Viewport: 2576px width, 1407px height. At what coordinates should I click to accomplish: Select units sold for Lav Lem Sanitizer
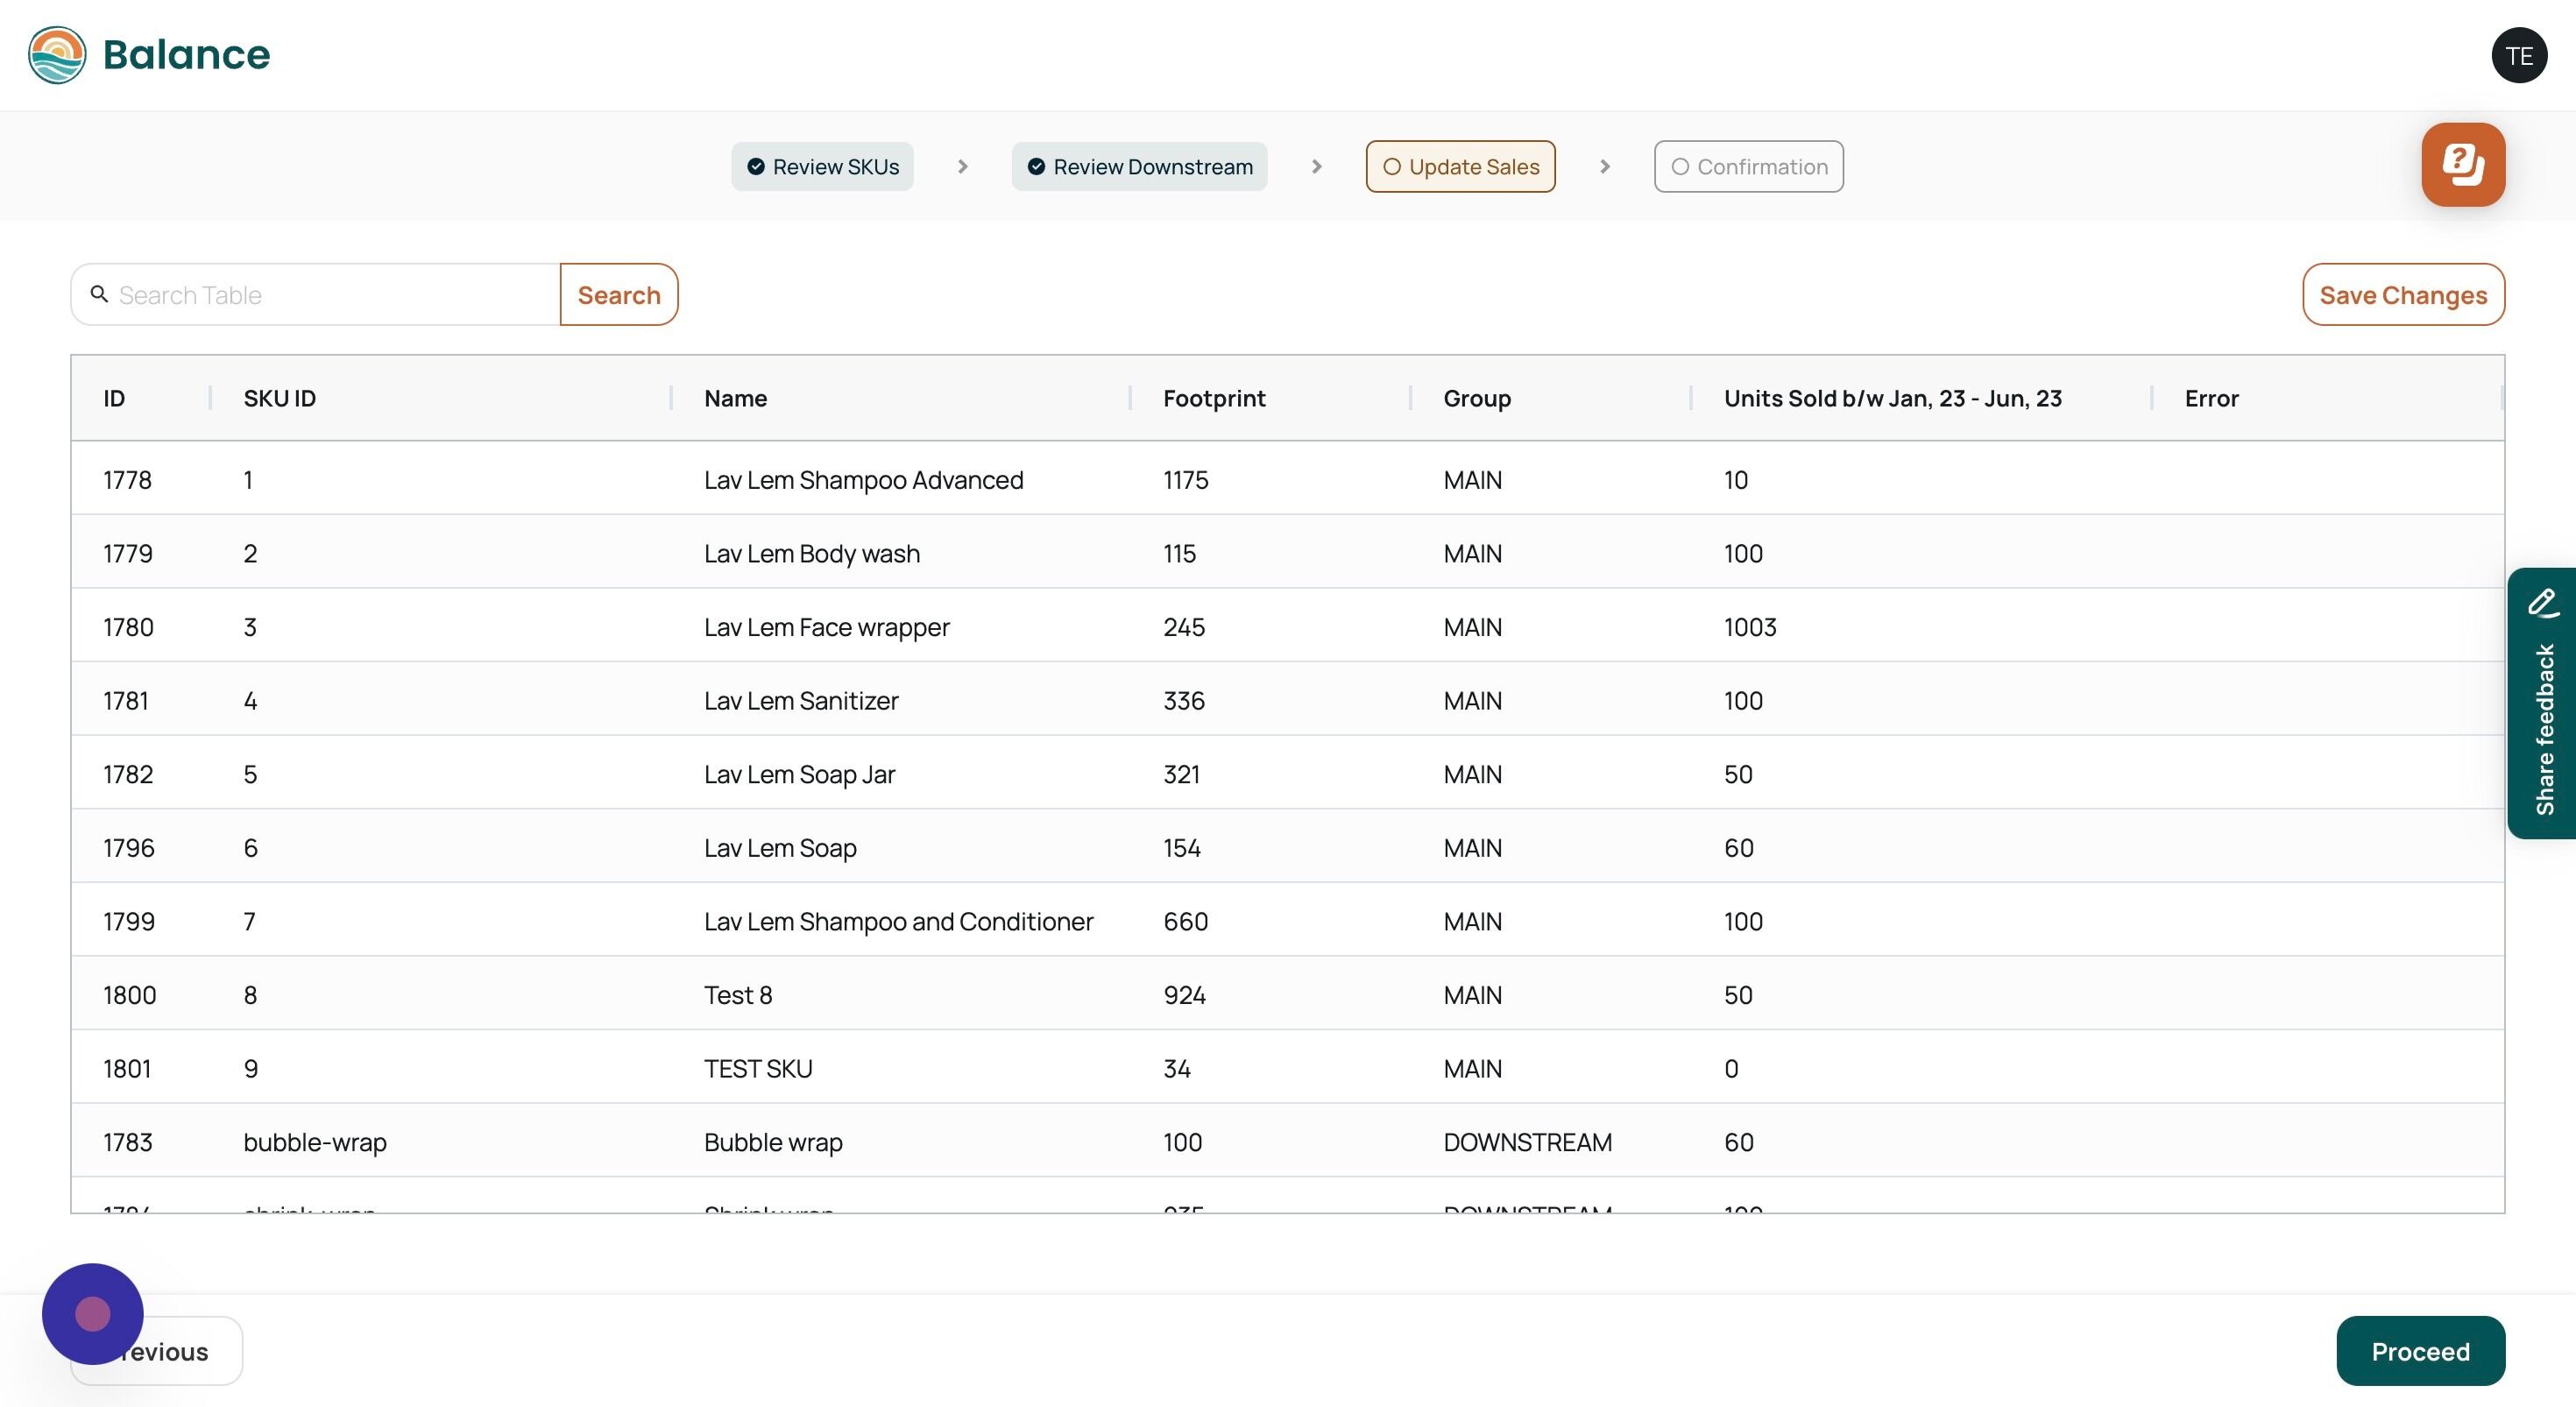(x=1743, y=701)
